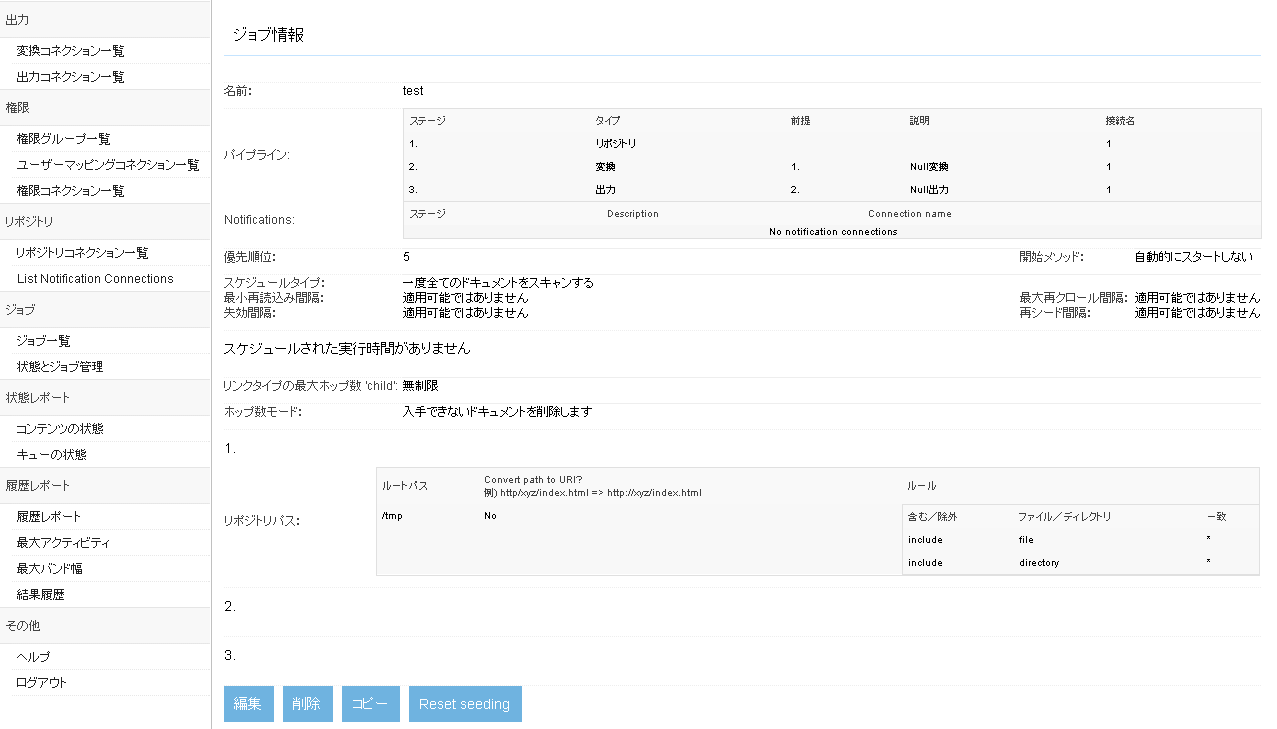Collapse the 状態レポート sidebar section
1277x729 pixels.
tap(38, 397)
